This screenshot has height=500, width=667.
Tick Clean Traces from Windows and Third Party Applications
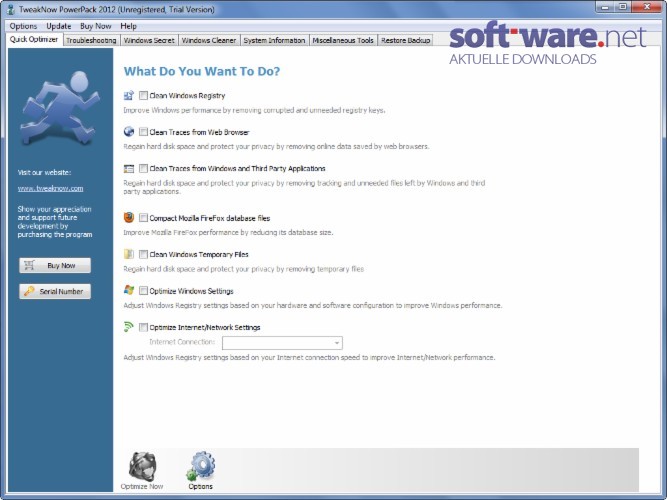click(x=144, y=169)
